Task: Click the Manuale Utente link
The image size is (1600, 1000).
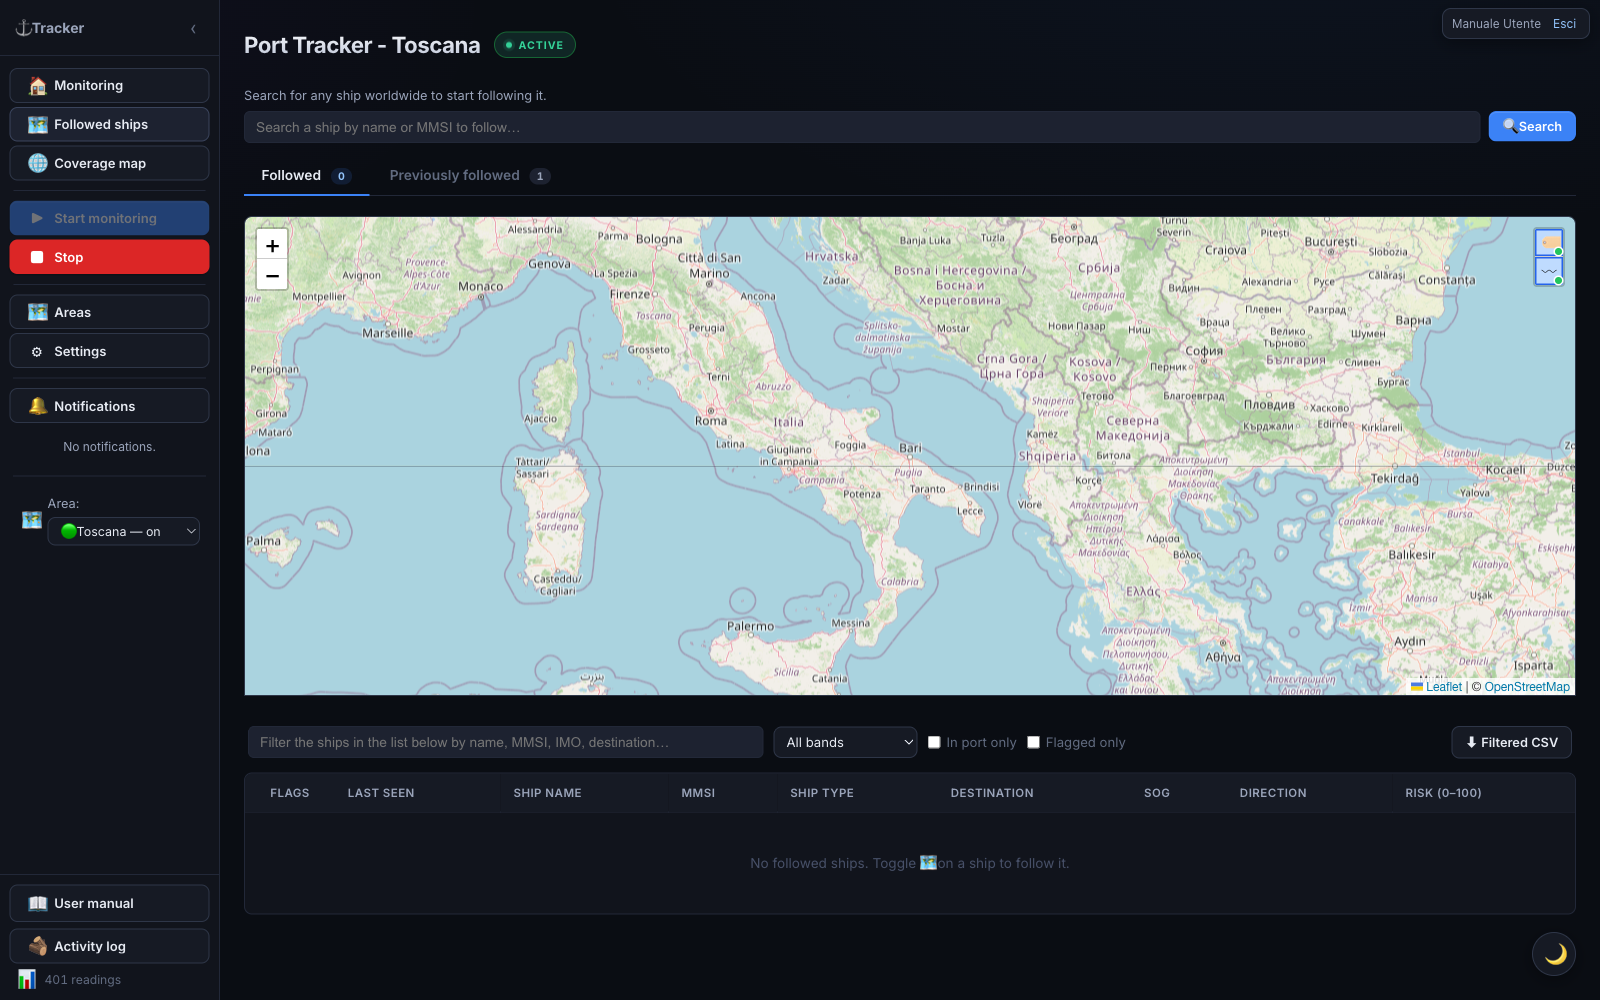Action: pyautogui.click(x=1496, y=24)
